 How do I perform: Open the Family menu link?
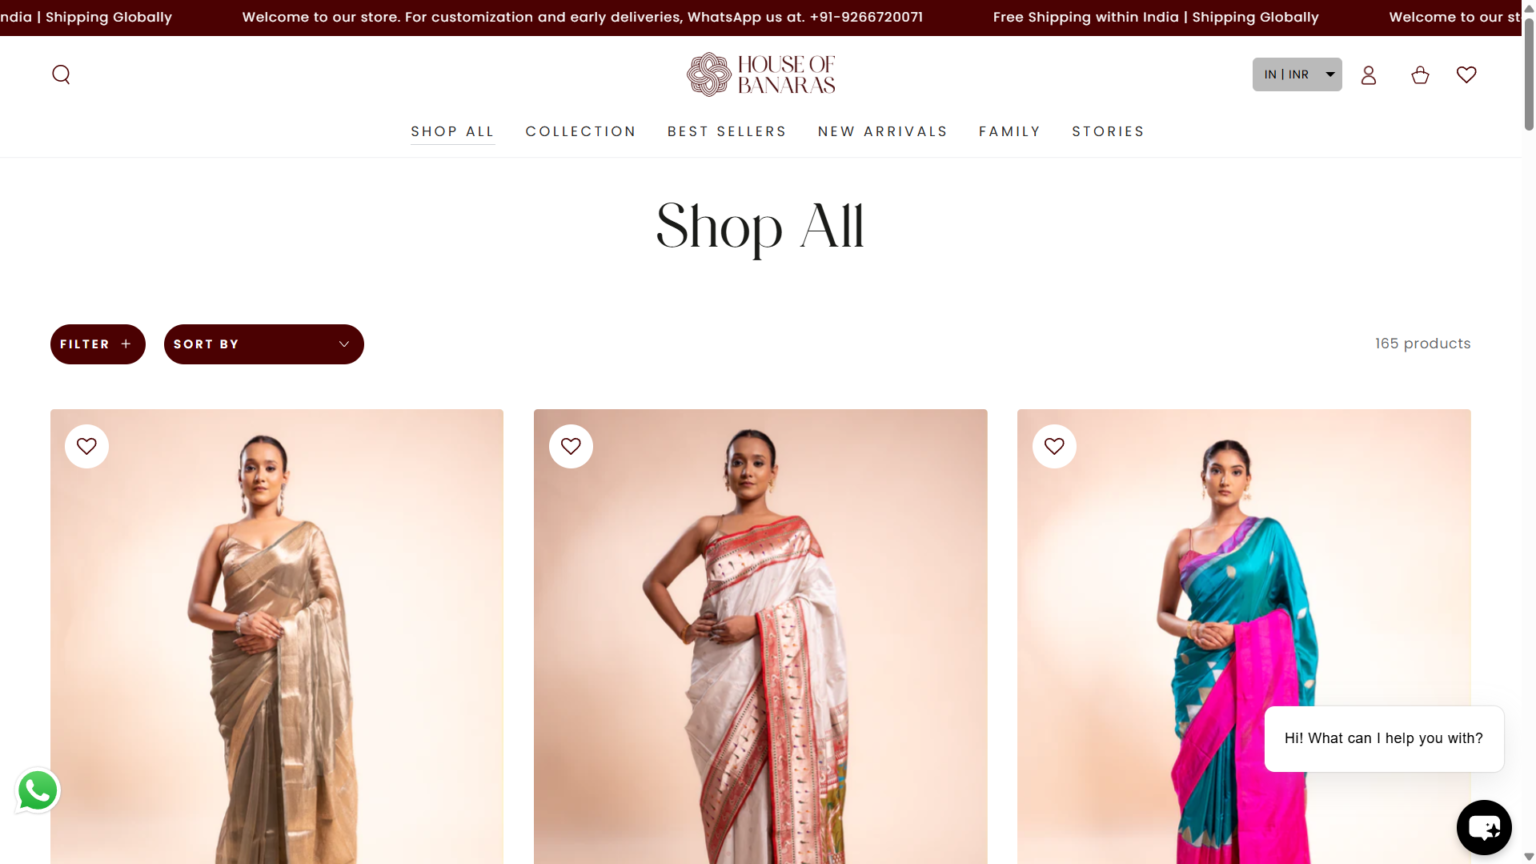click(x=1010, y=132)
